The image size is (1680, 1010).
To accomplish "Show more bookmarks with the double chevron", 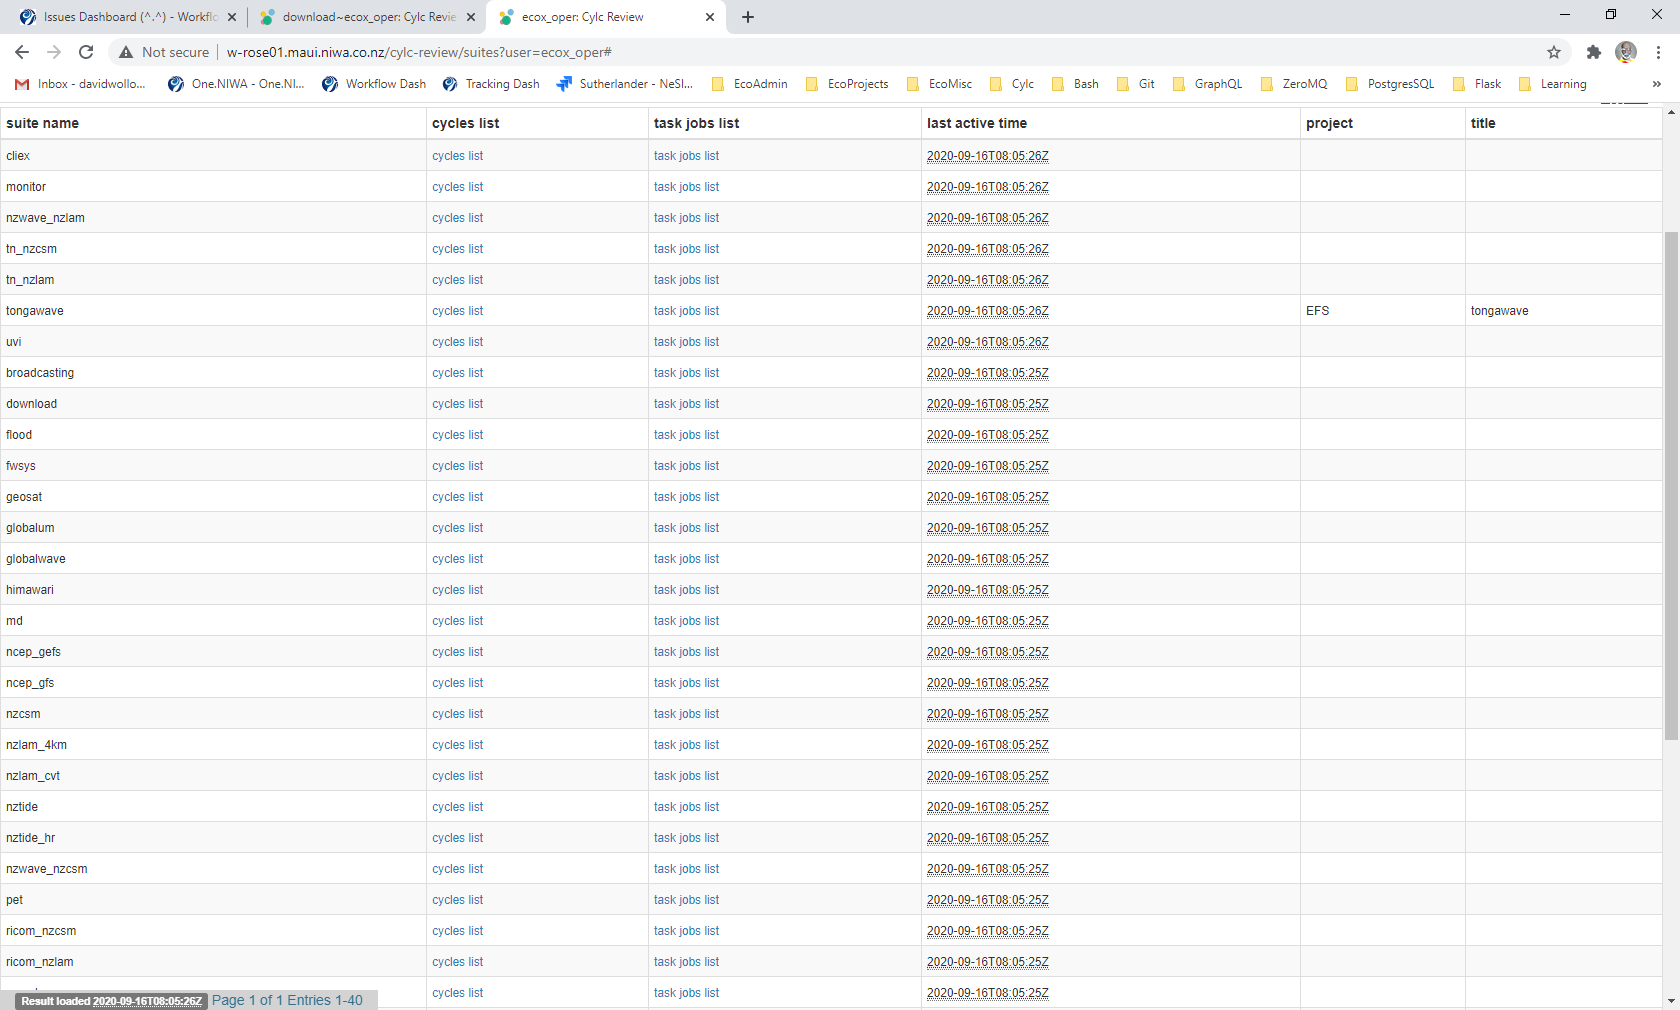I will tap(1657, 84).
